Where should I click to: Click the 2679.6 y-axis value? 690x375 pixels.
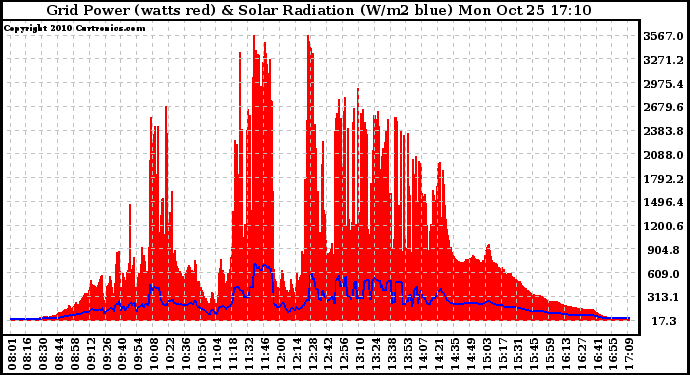click(x=663, y=107)
